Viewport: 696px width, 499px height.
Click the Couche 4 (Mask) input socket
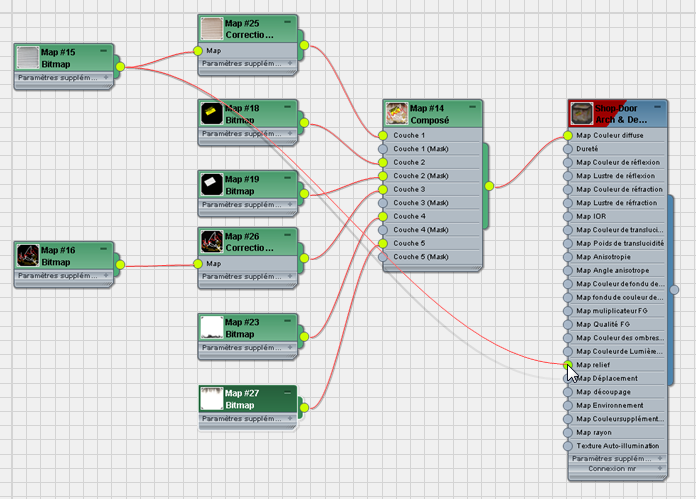(x=383, y=230)
